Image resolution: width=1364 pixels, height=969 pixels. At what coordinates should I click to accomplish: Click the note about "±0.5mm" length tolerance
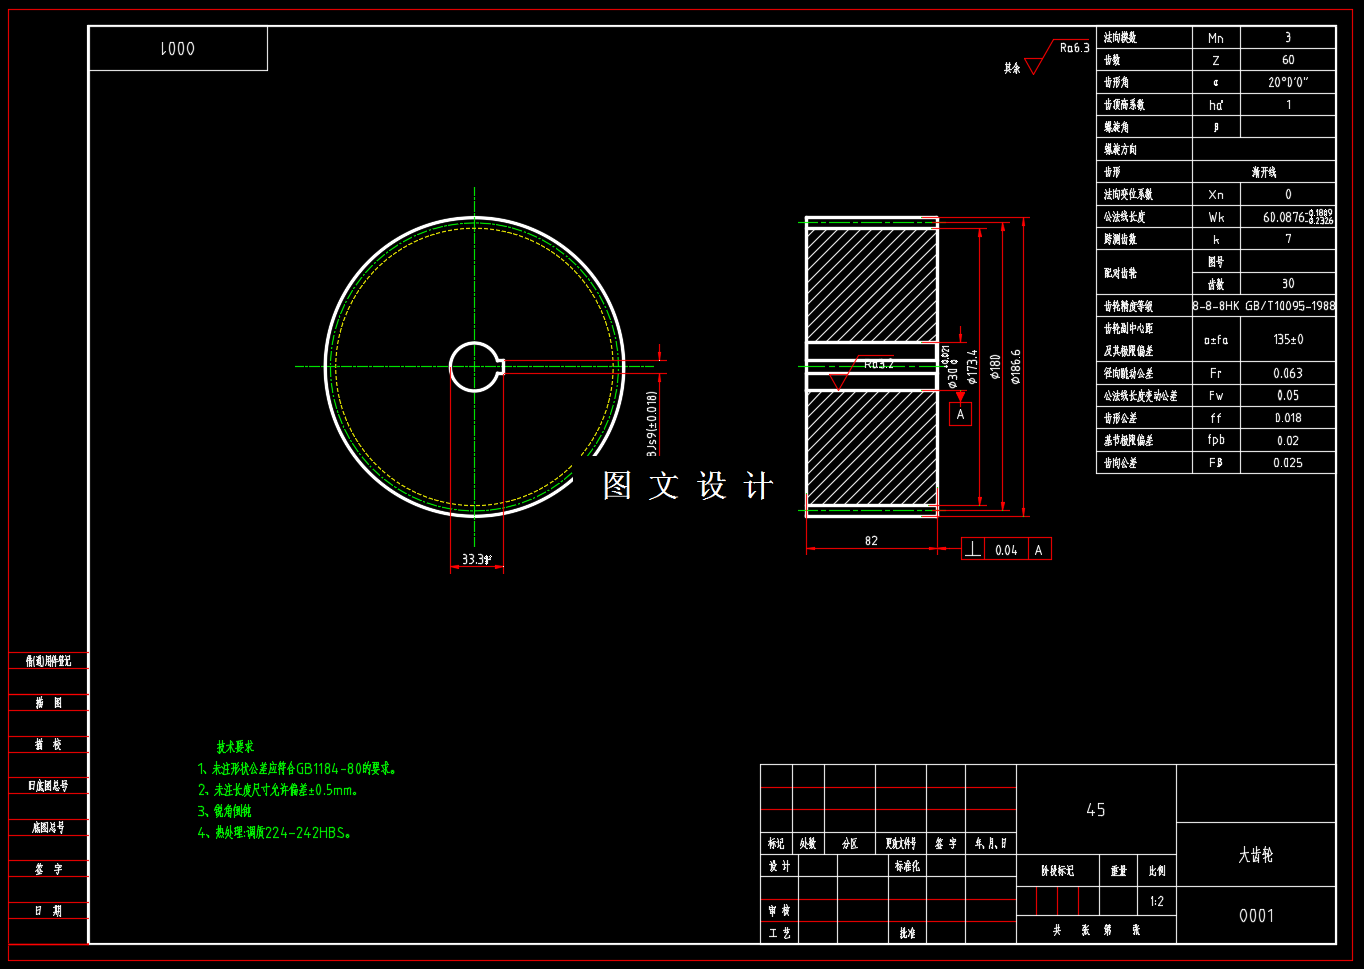(x=278, y=790)
